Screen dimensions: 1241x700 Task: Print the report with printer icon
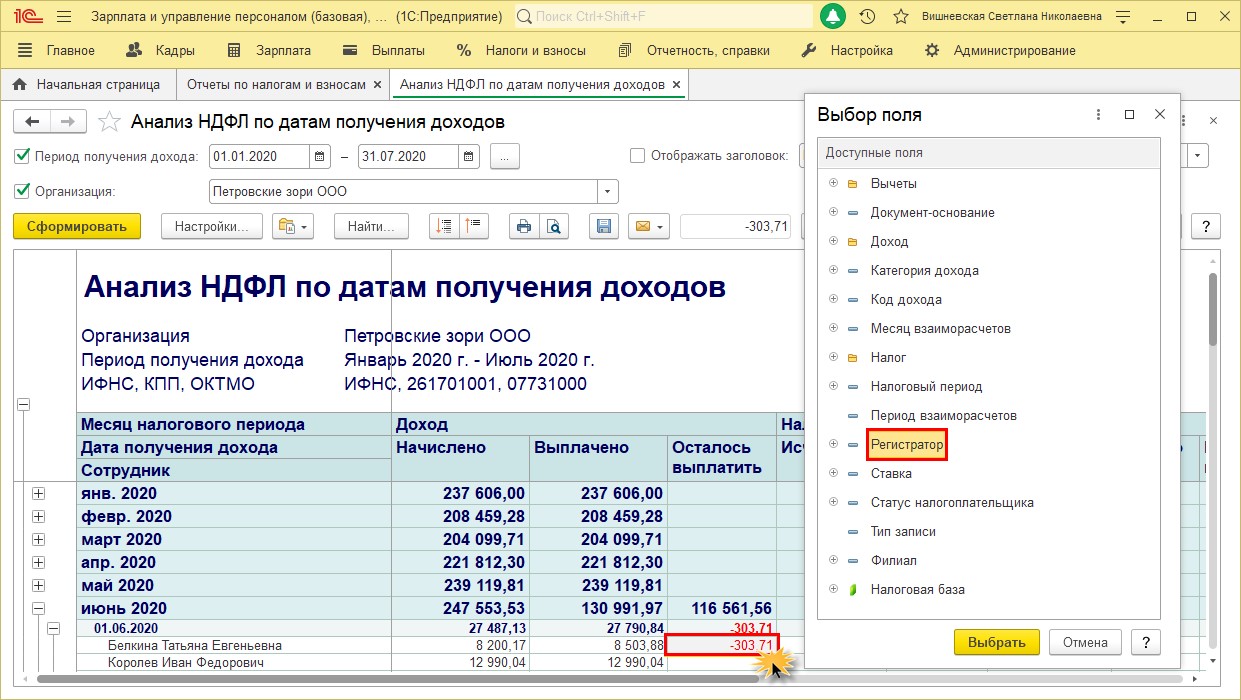524,227
